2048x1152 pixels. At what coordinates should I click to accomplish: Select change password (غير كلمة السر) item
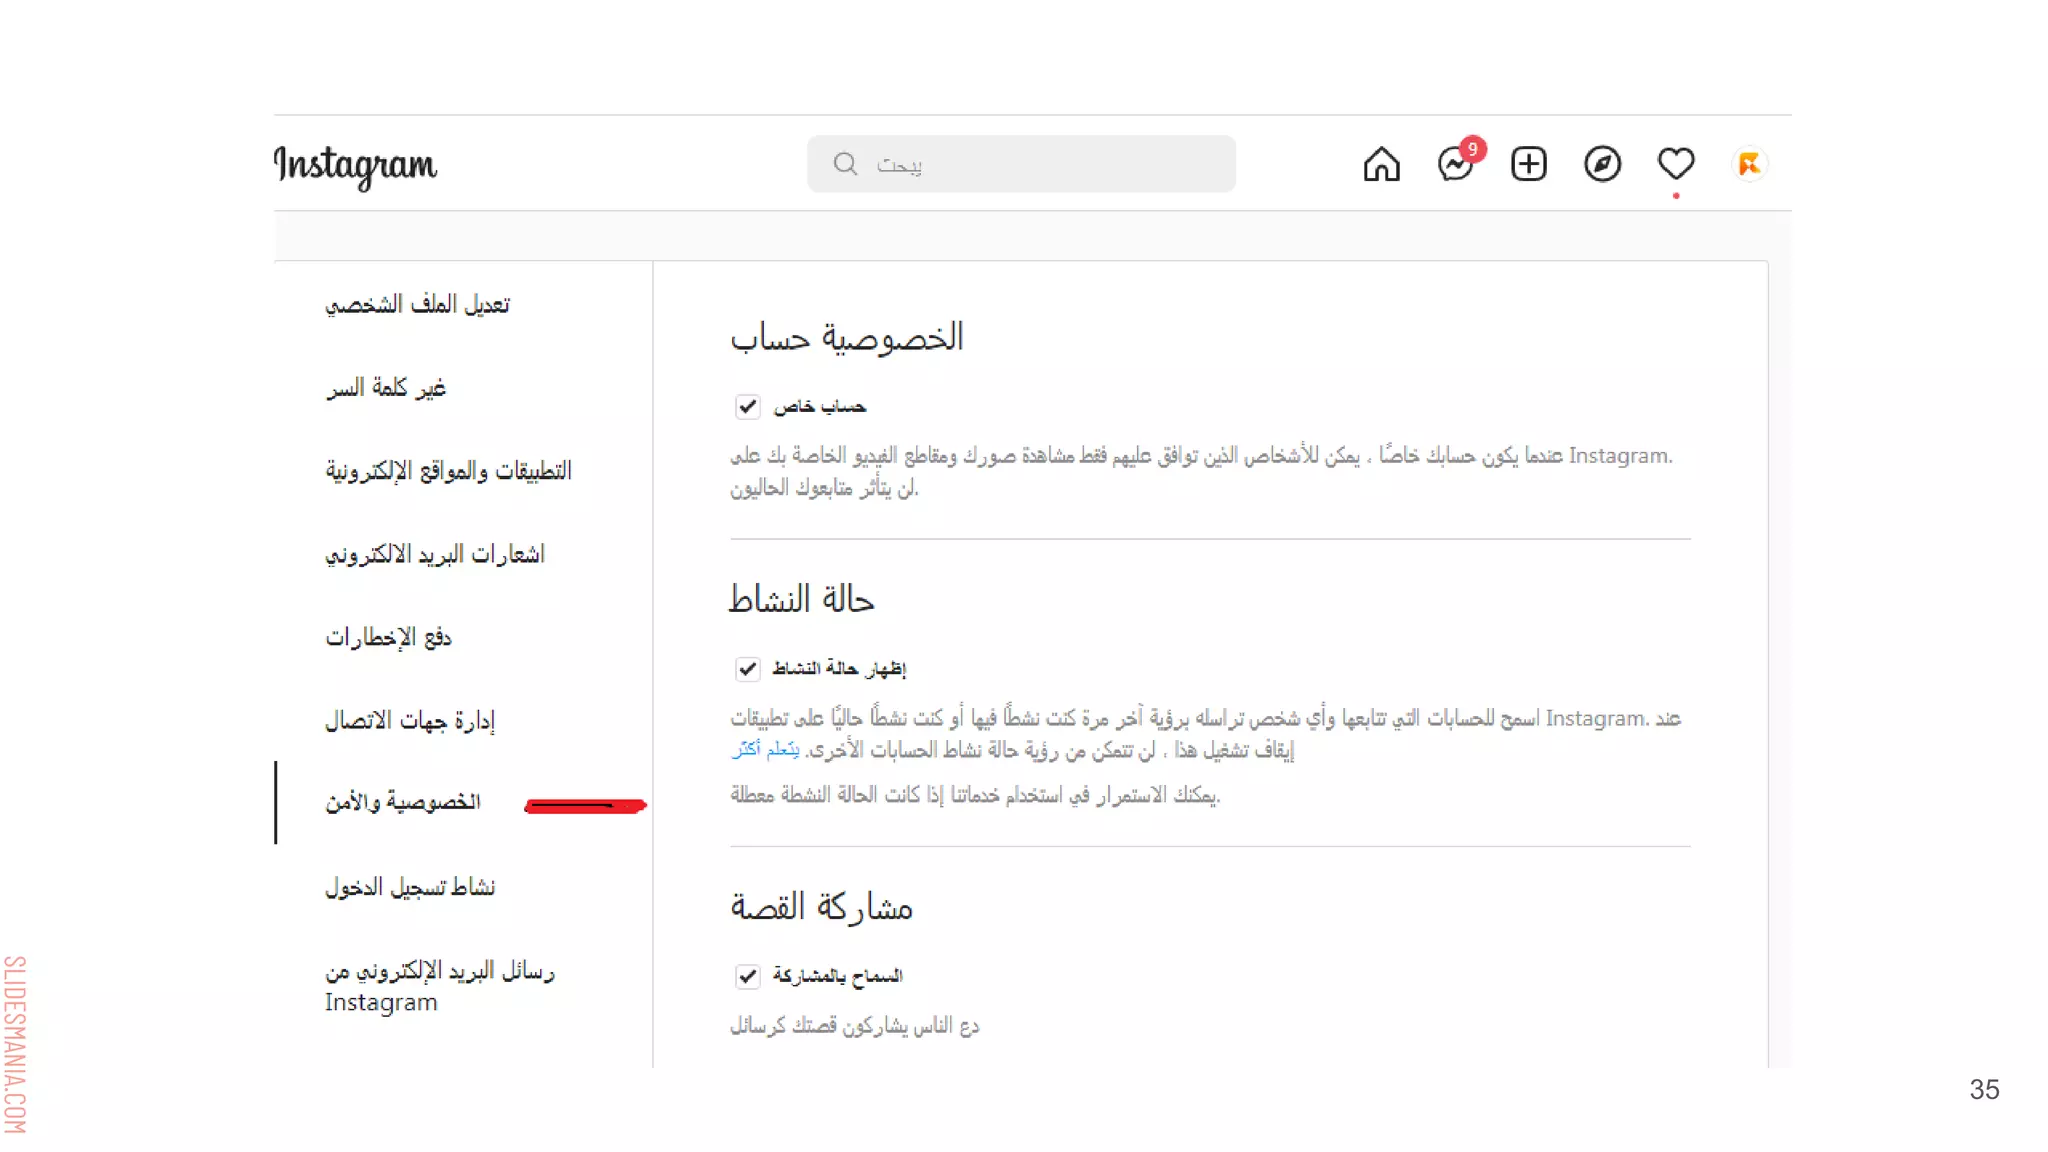[385, 388]
